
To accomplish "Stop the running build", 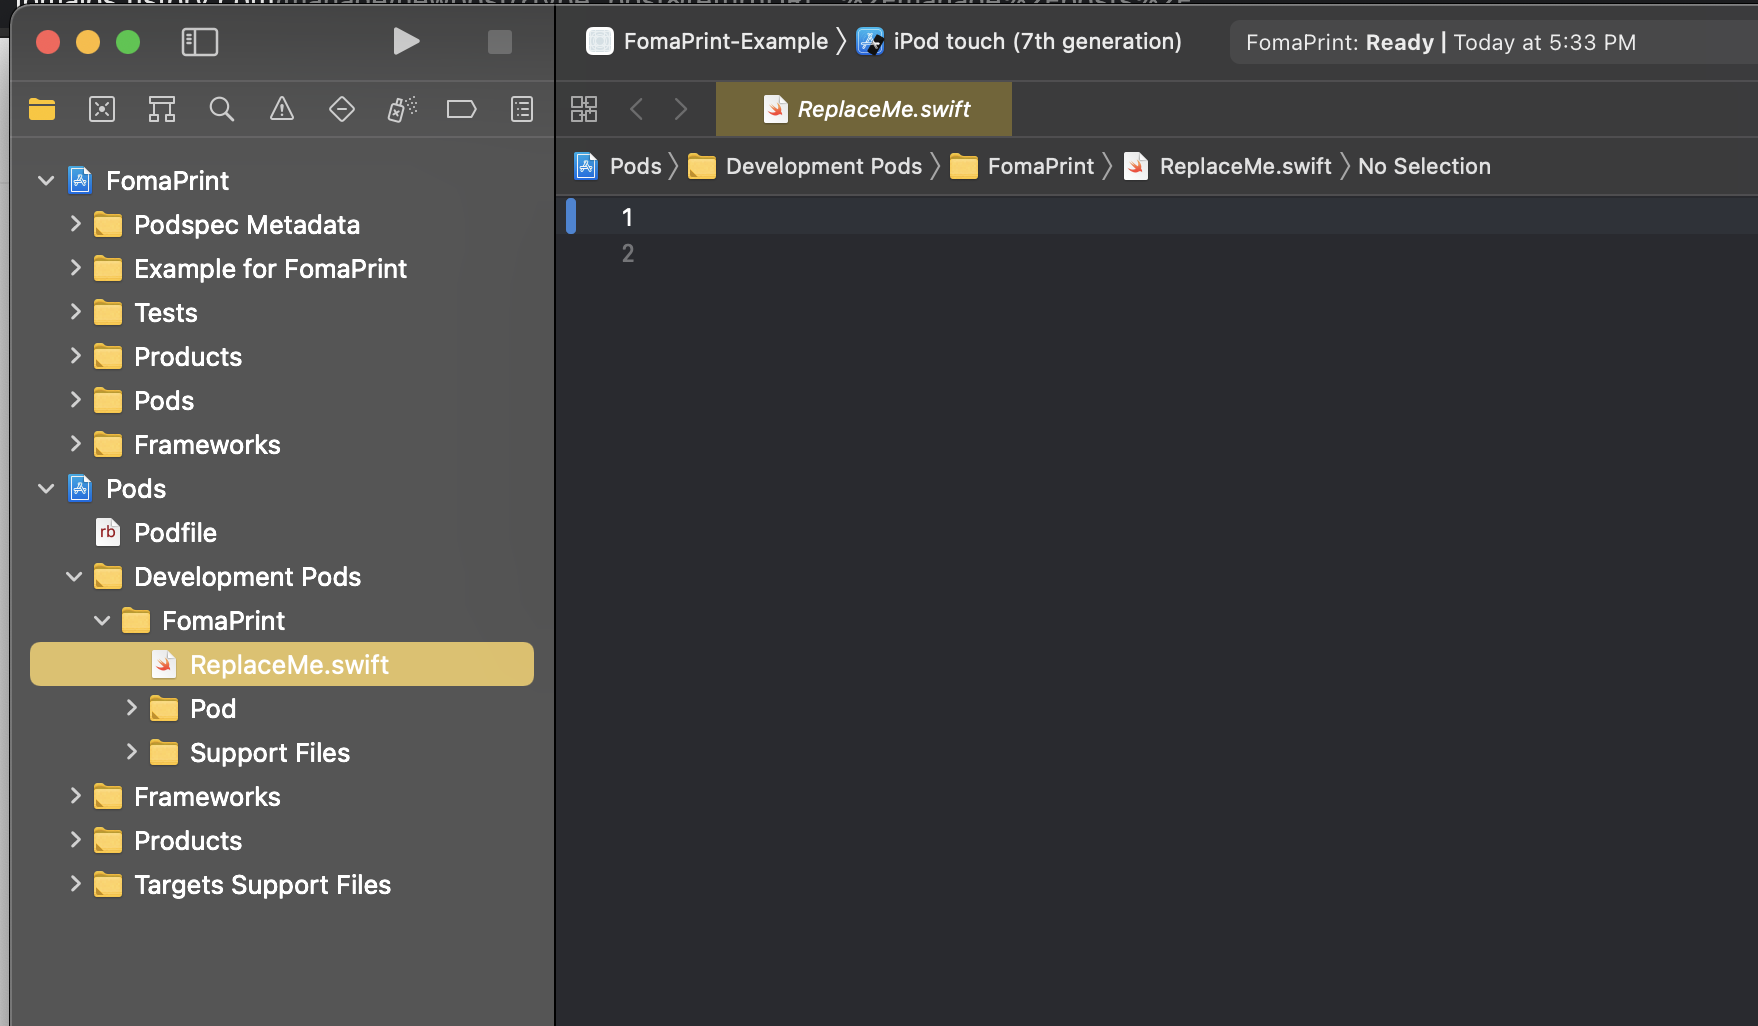I will (500, 42).
